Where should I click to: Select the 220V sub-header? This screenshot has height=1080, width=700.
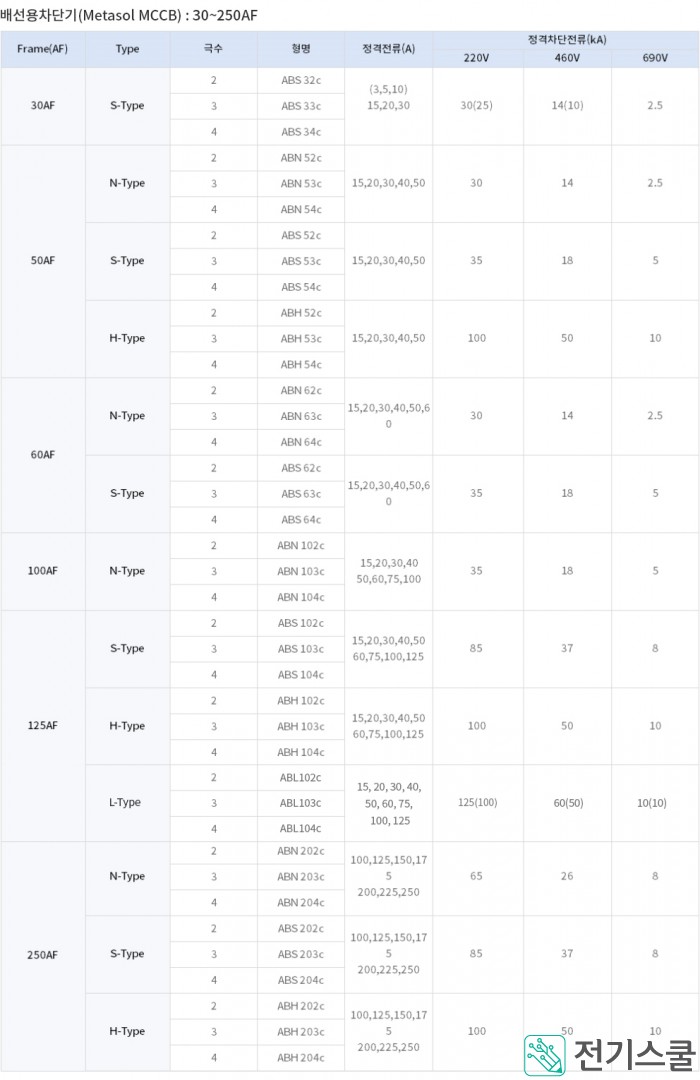click(476, 58)
